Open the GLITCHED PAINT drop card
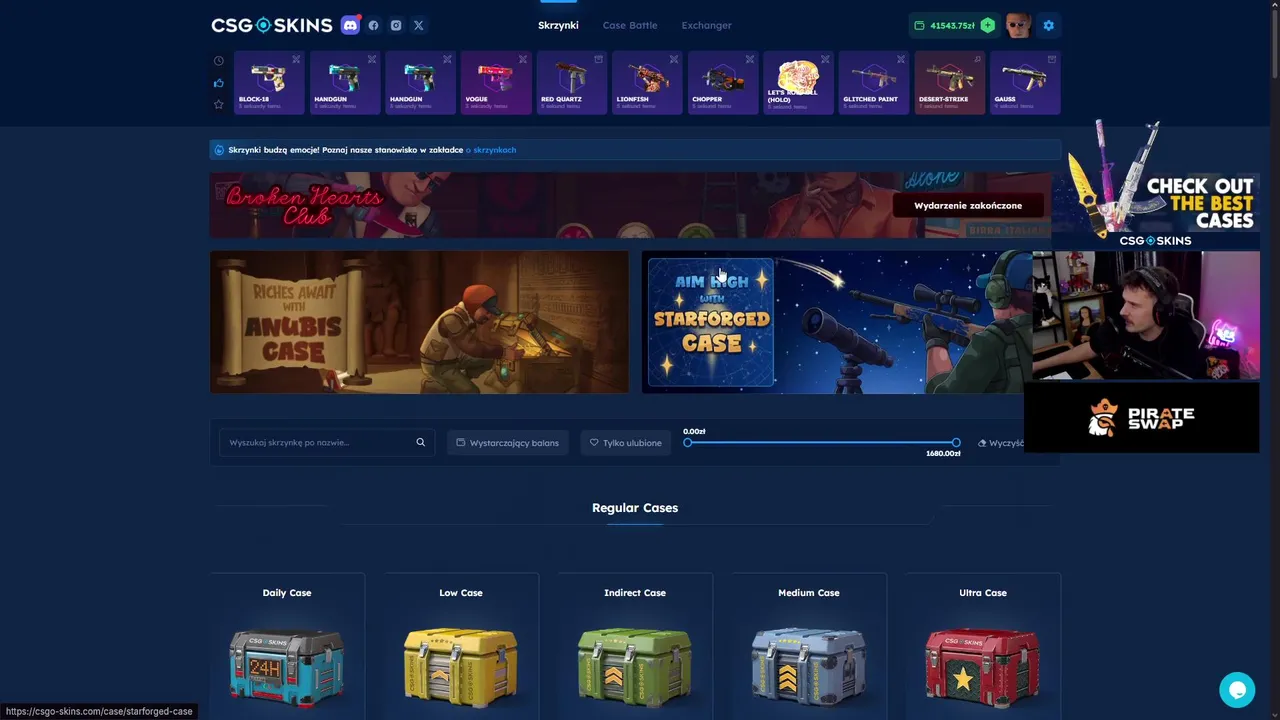The image size is (1280, 720). (874, 82)
